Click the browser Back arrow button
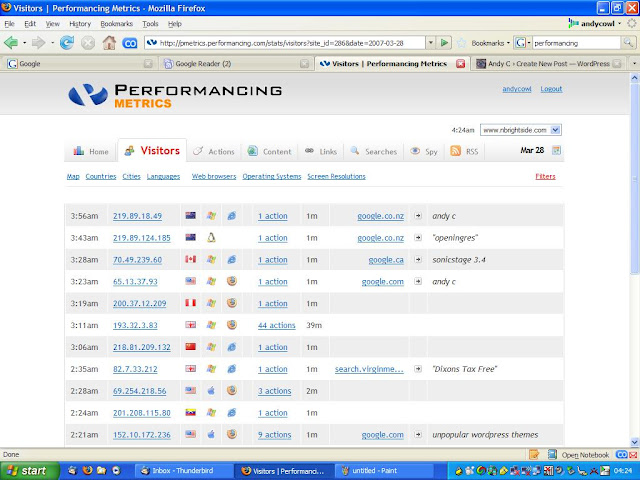Image resolution: width=640 pixels, height=480 pixels. coord(11,42)
